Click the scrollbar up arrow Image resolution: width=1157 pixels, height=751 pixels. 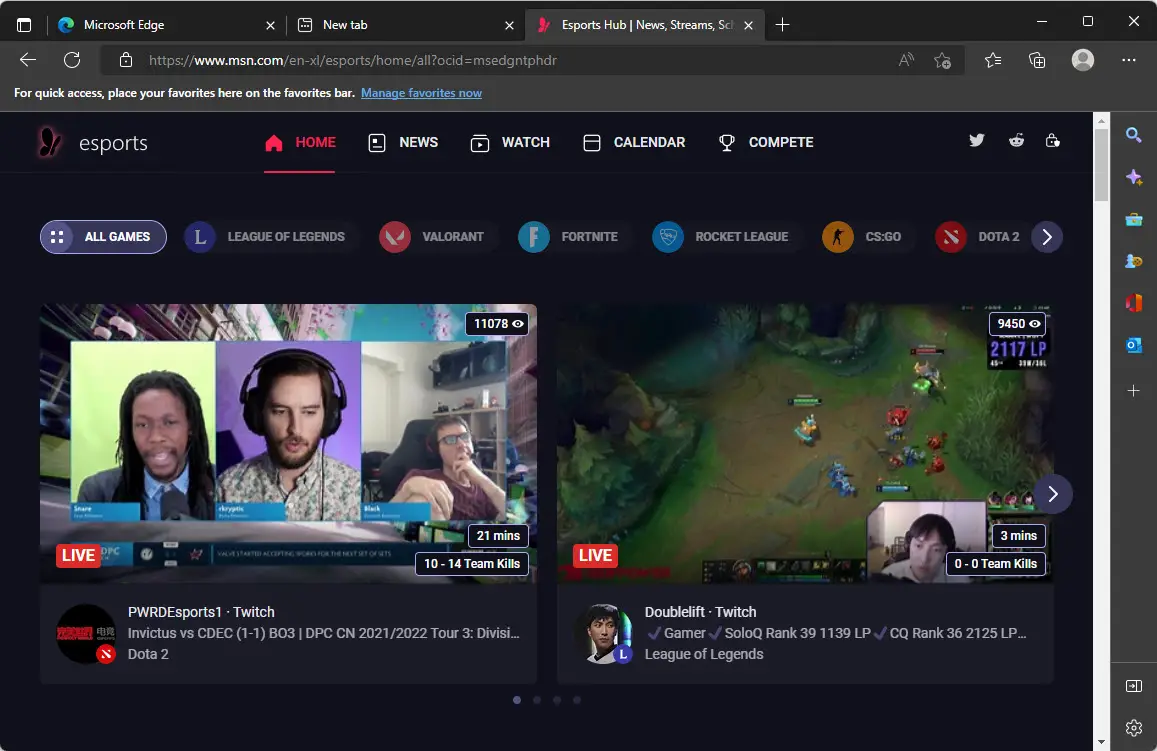pyautogui.click(x=1101, y=120)
